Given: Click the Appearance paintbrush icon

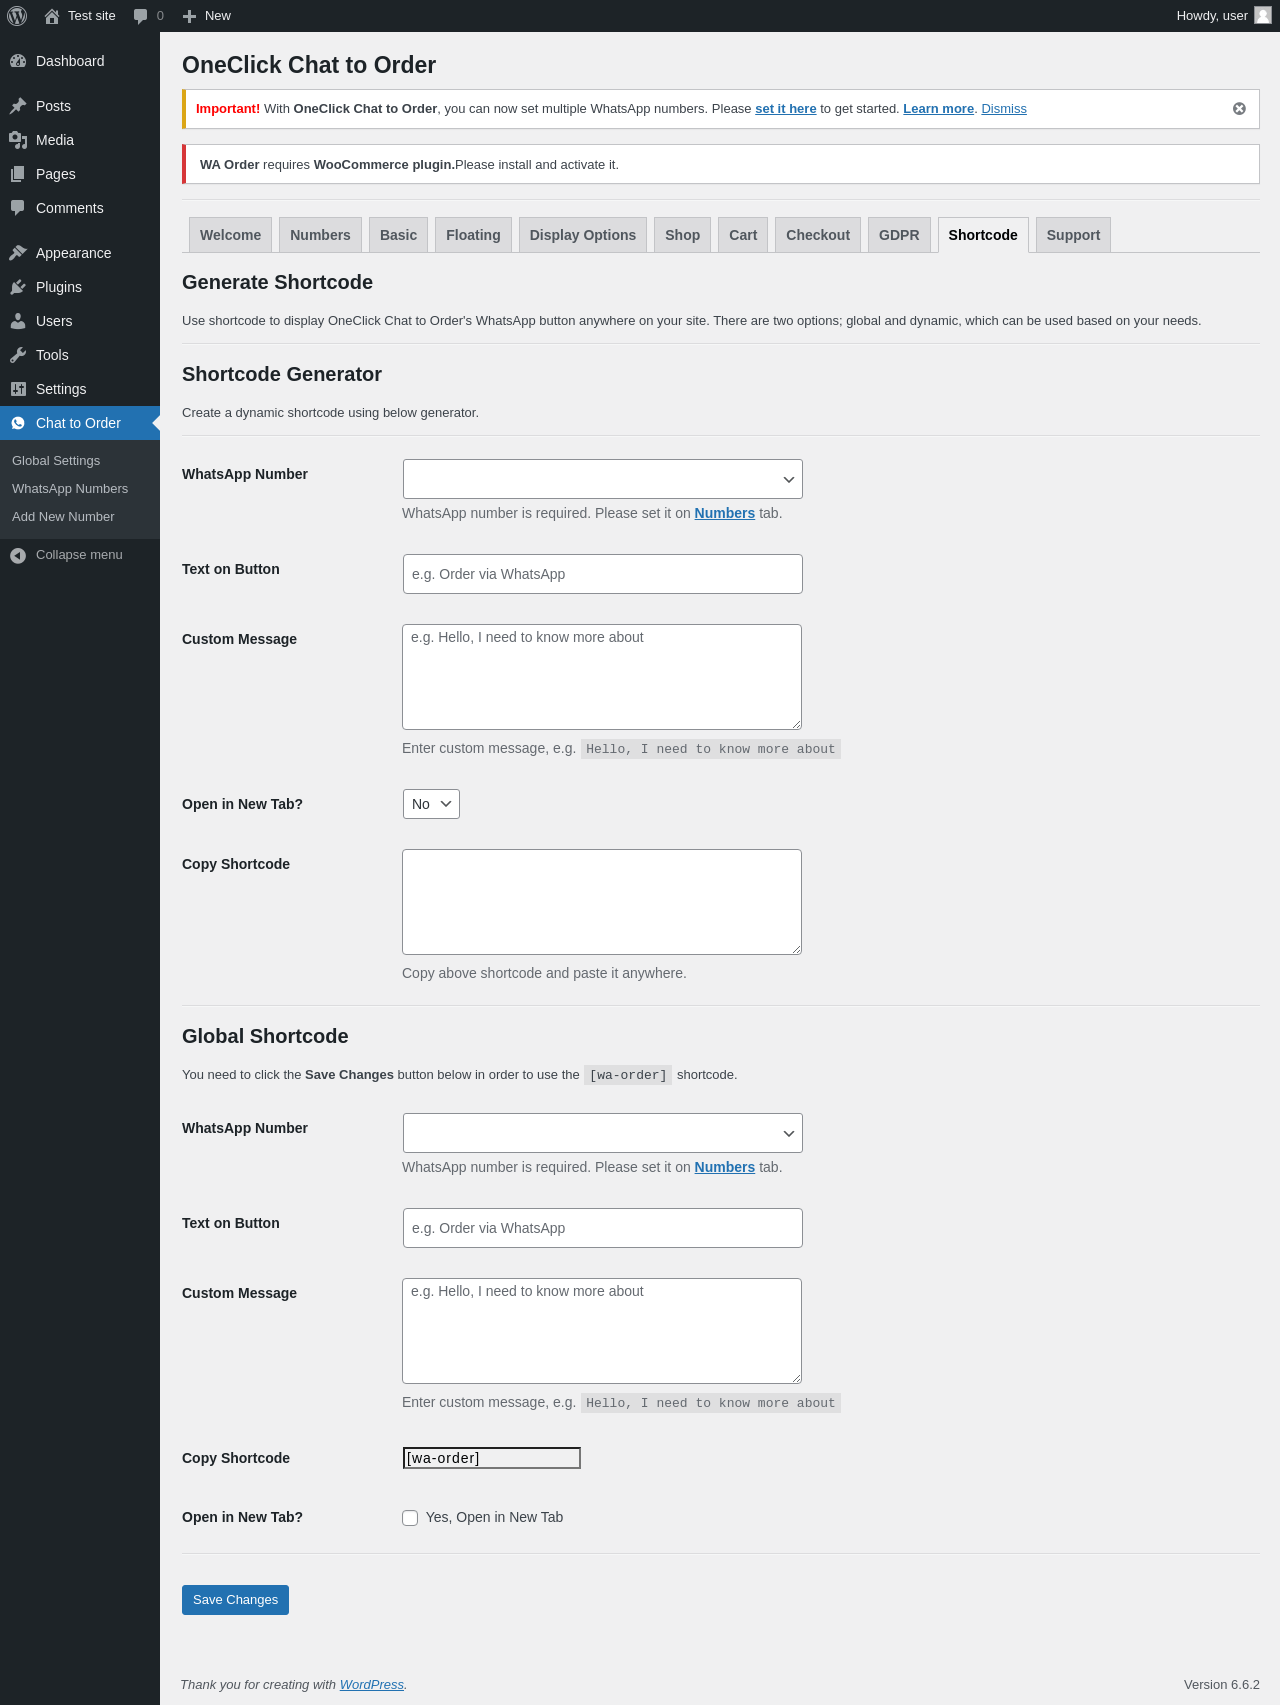Looking at the screenshot, I should [x=18, y=253].
